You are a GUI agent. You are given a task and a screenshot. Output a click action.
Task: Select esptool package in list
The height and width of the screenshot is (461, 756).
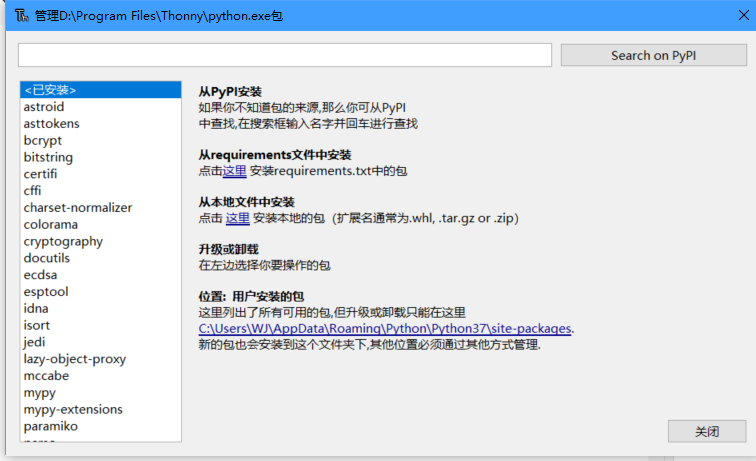coord(101,292)
